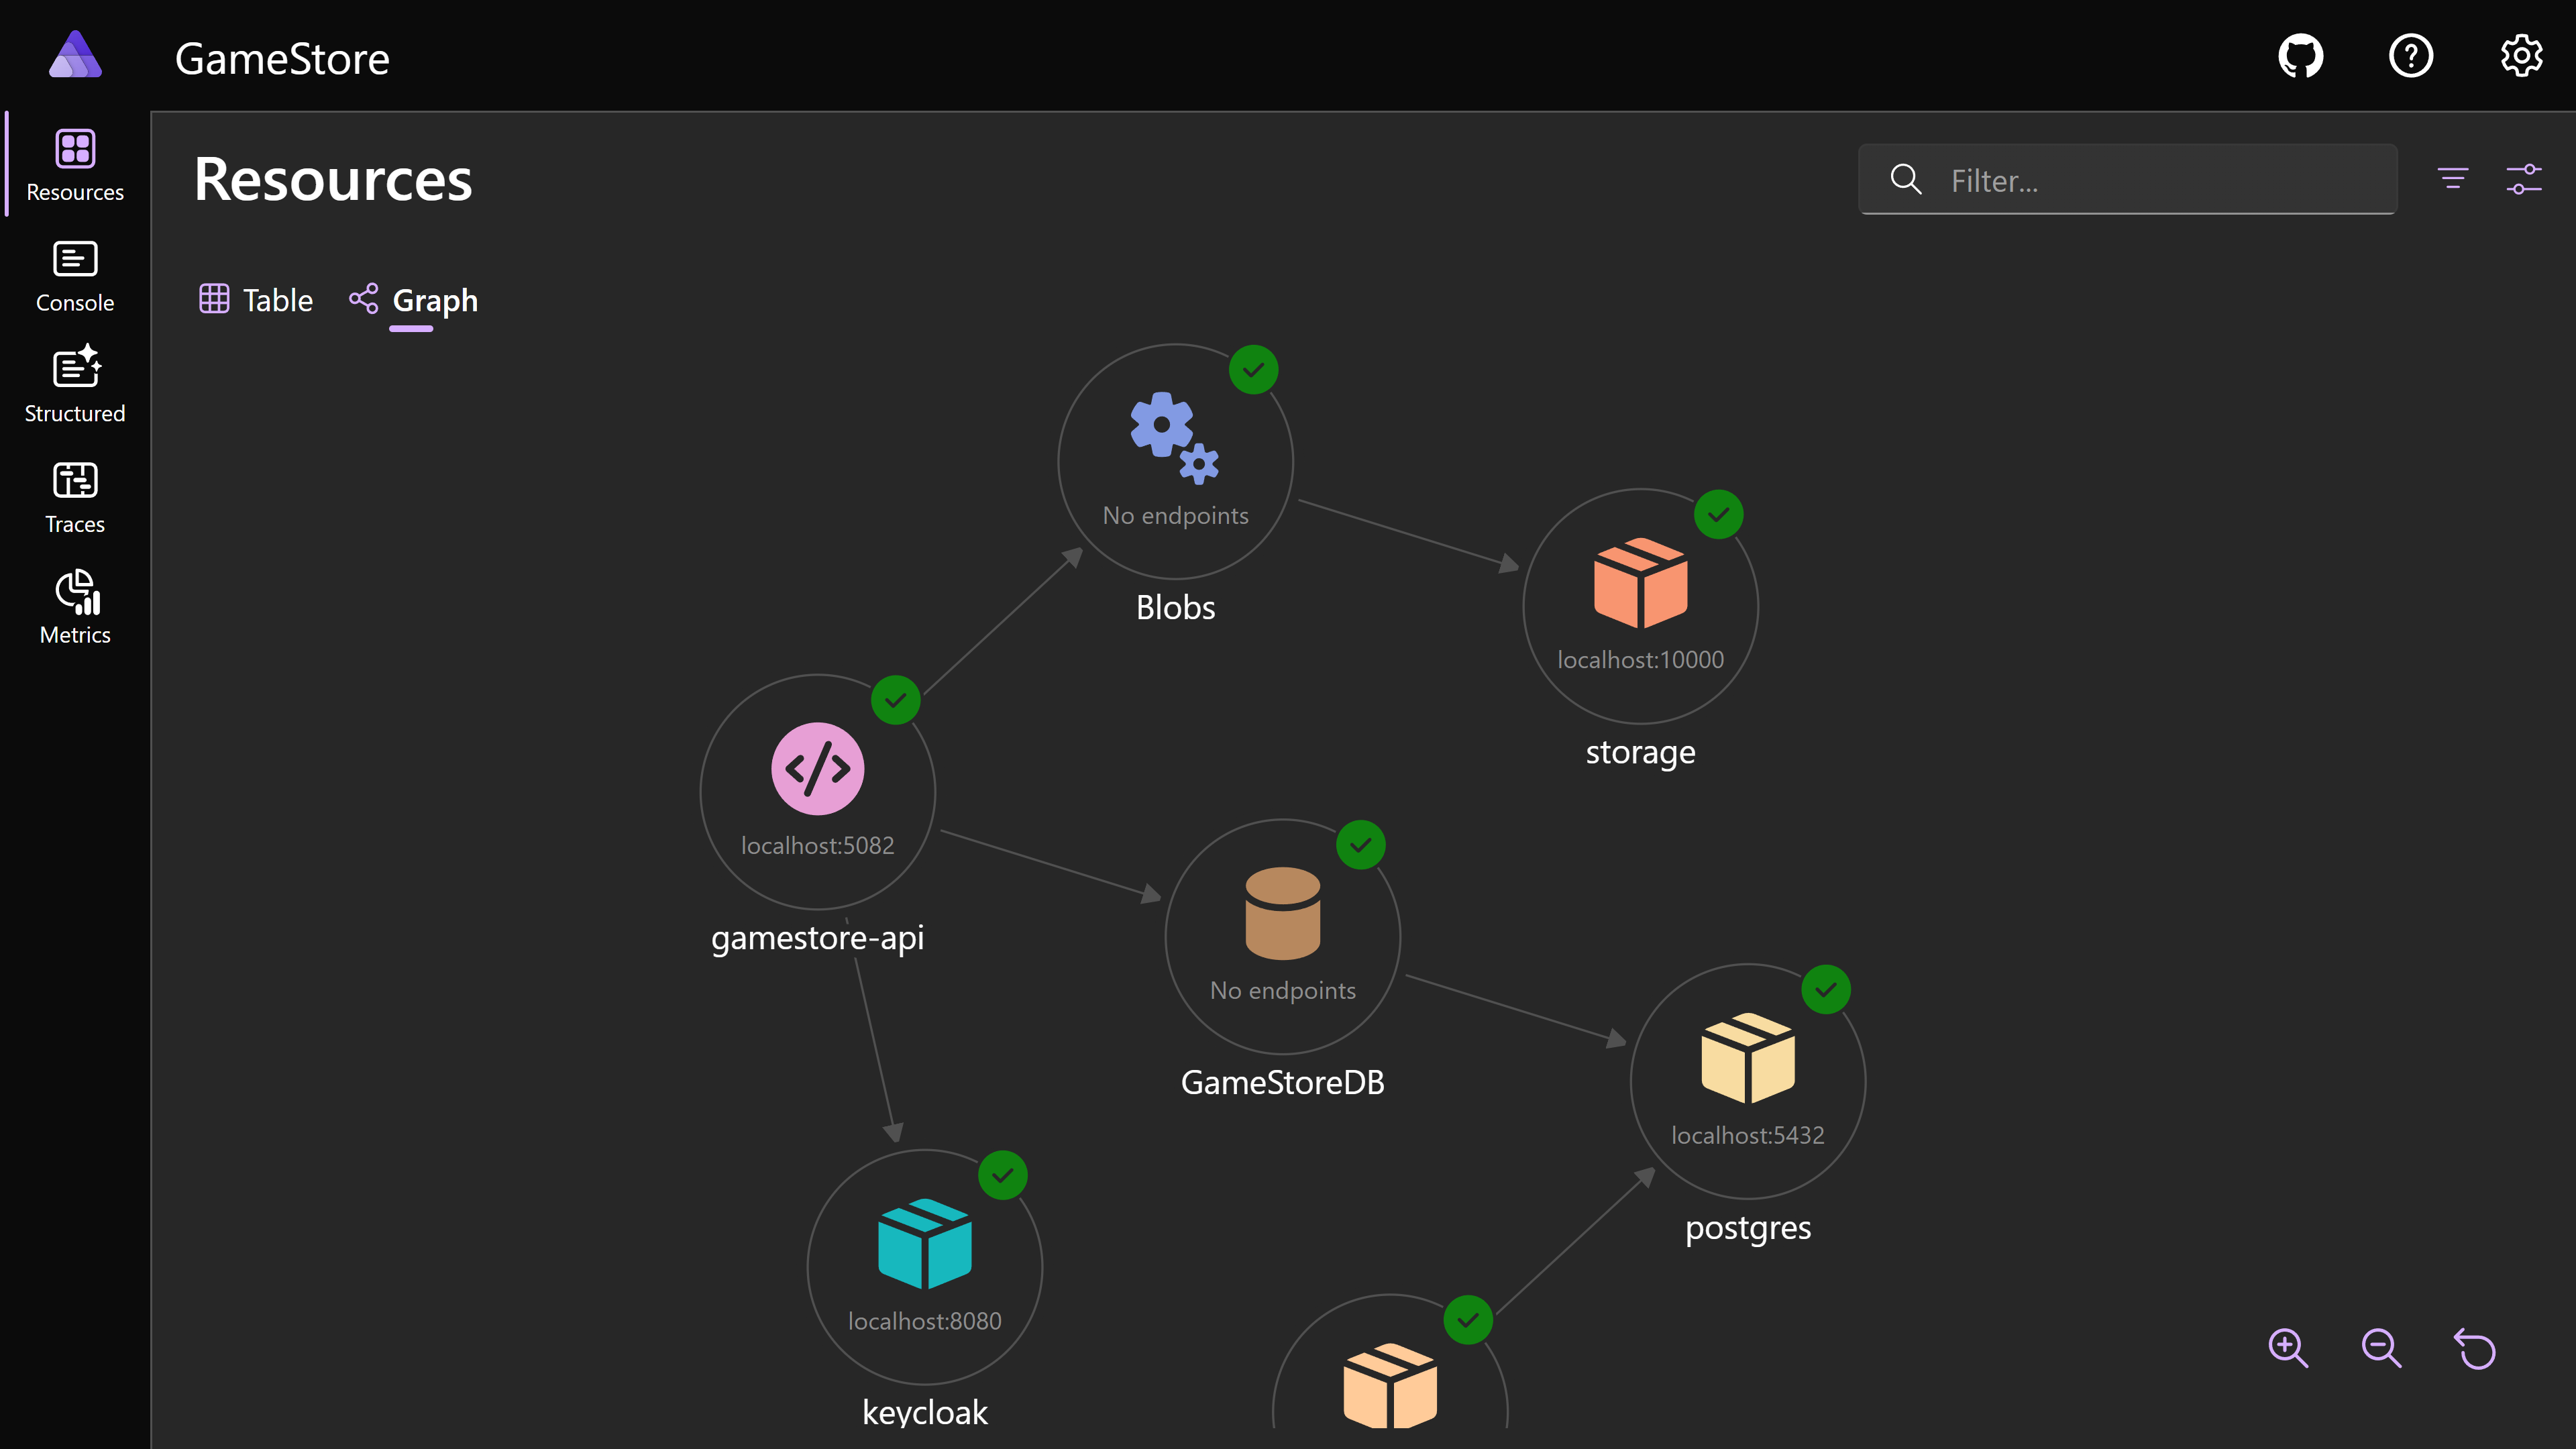2576x1449 pixels.
Task: Open the GitHub repository icon
Action: [2300, 56]
